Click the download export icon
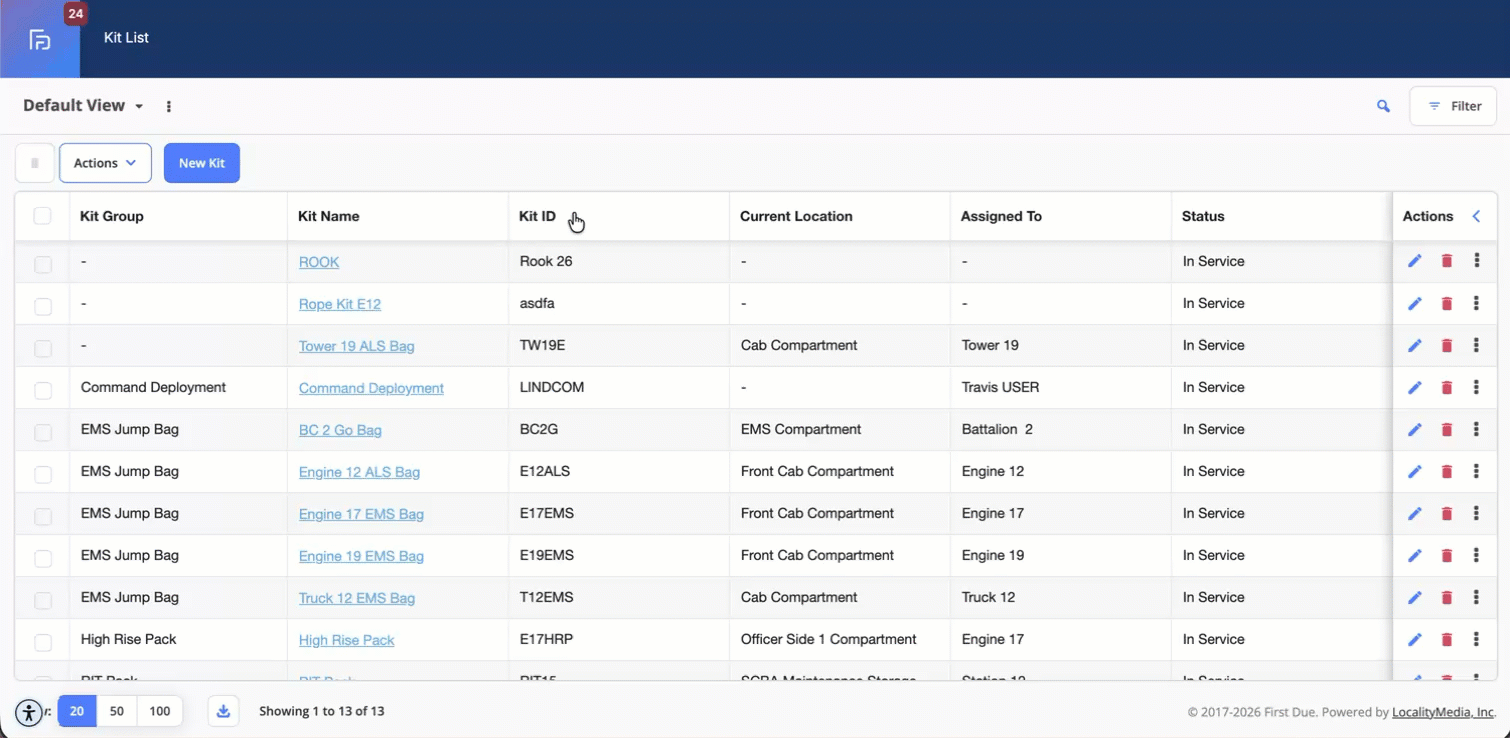 [x=223, y=711]
